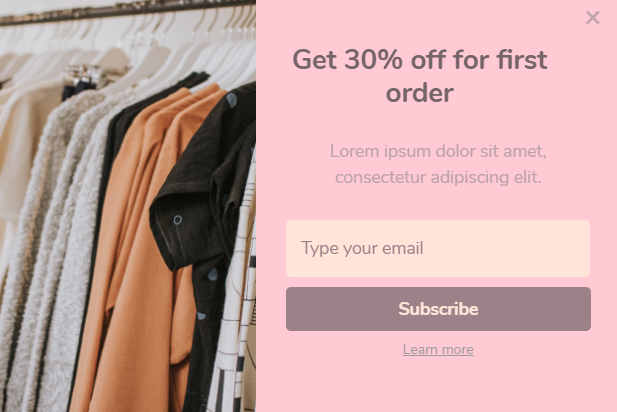The image size is (617, 412).
Task: Click the '30%' text in the headline
Action: (x=373, y=59)
